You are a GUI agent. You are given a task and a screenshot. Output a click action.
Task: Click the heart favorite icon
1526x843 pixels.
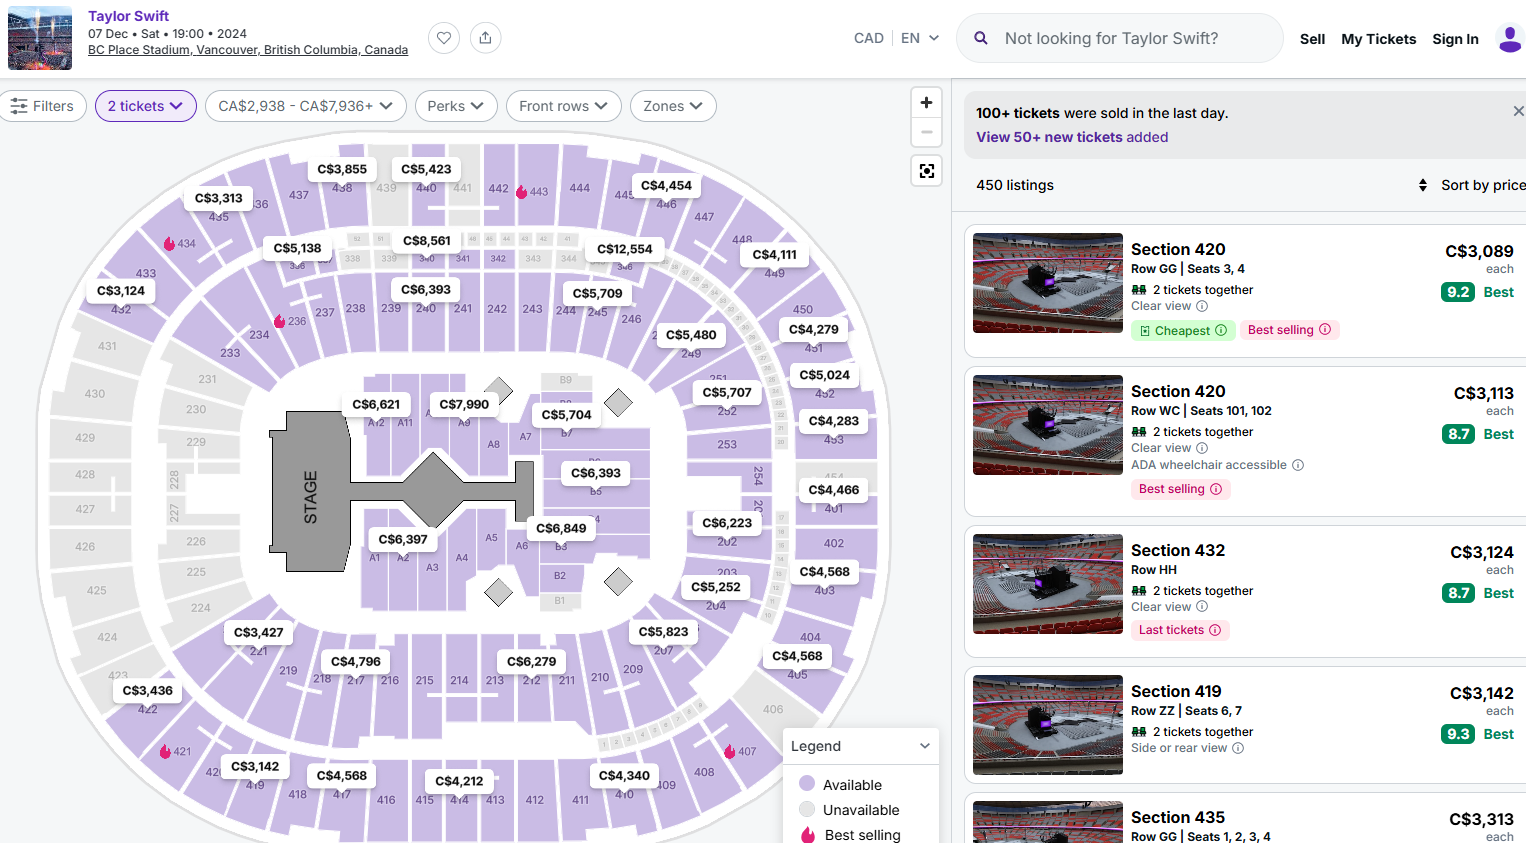(444, 38)
